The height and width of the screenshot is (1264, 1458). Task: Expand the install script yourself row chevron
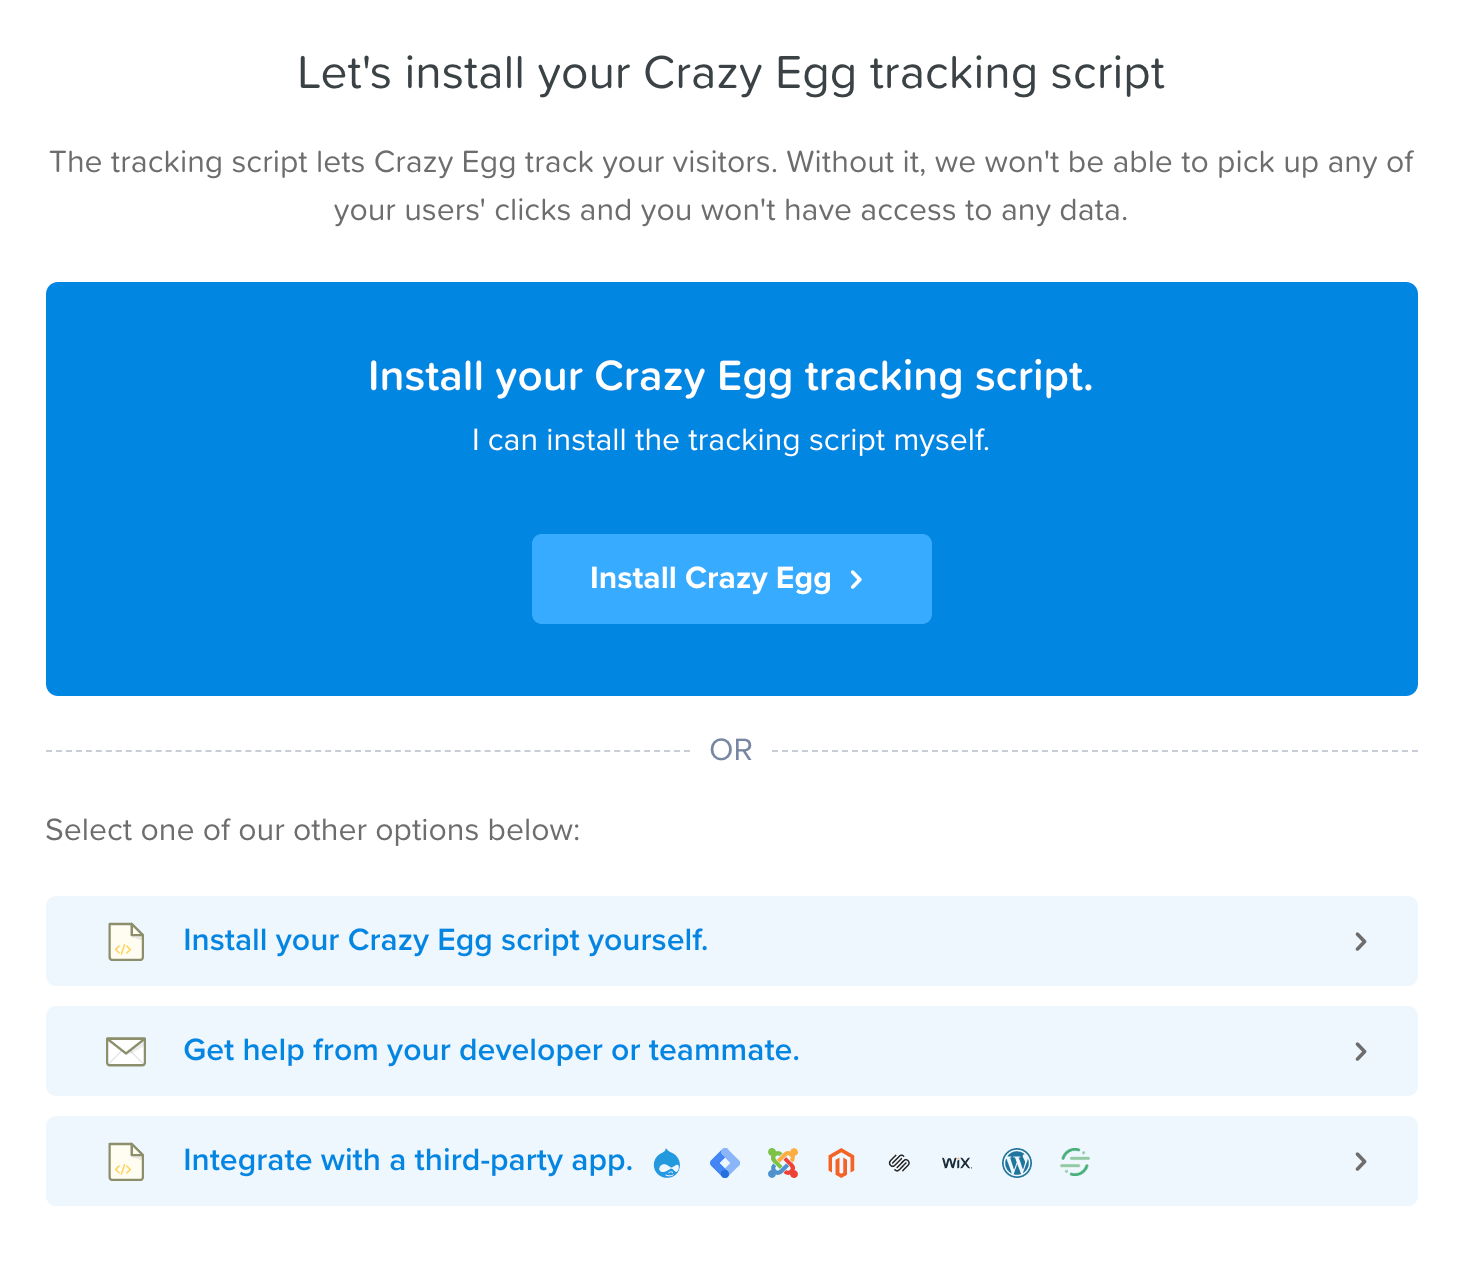1360,941
